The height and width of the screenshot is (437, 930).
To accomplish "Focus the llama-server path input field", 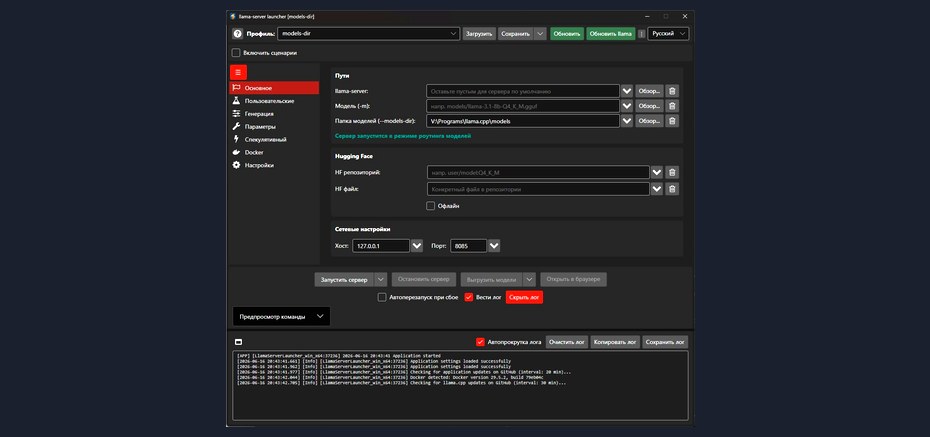I will (523, 91).
